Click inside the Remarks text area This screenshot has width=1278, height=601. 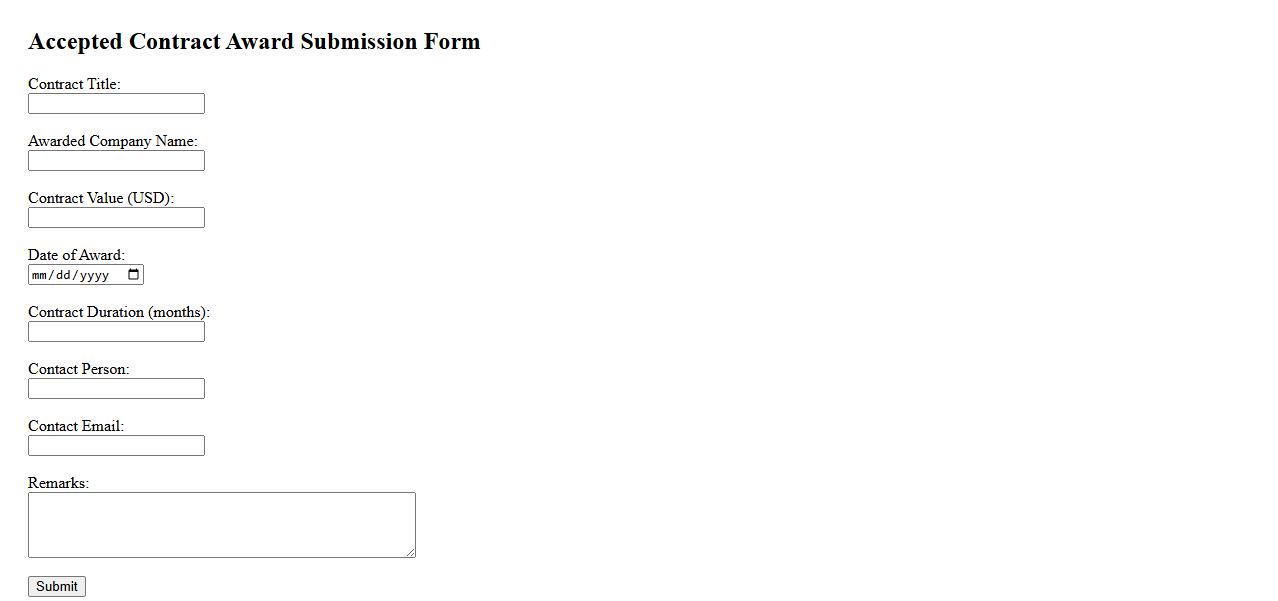coord(221,524)
